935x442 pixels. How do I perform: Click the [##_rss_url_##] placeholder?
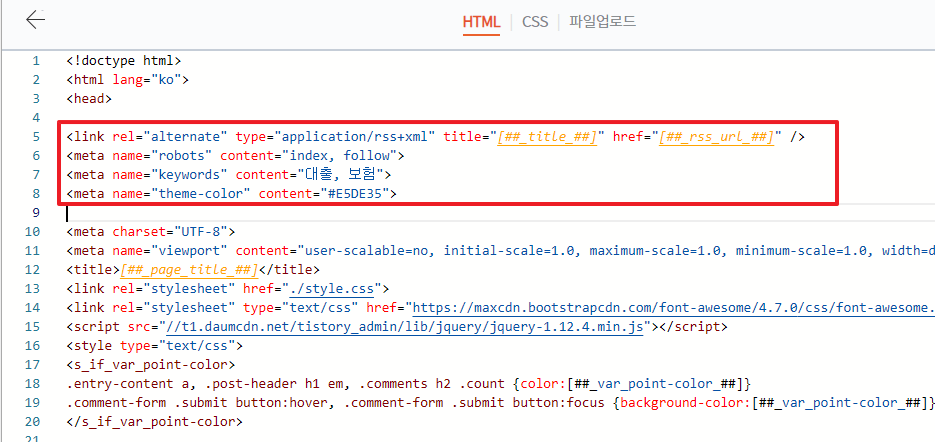[716, 137]
